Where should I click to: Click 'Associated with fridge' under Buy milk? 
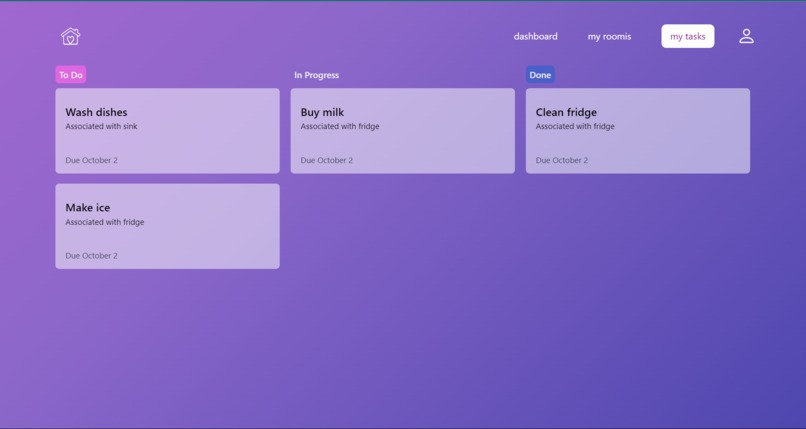(x=340, y=126)
